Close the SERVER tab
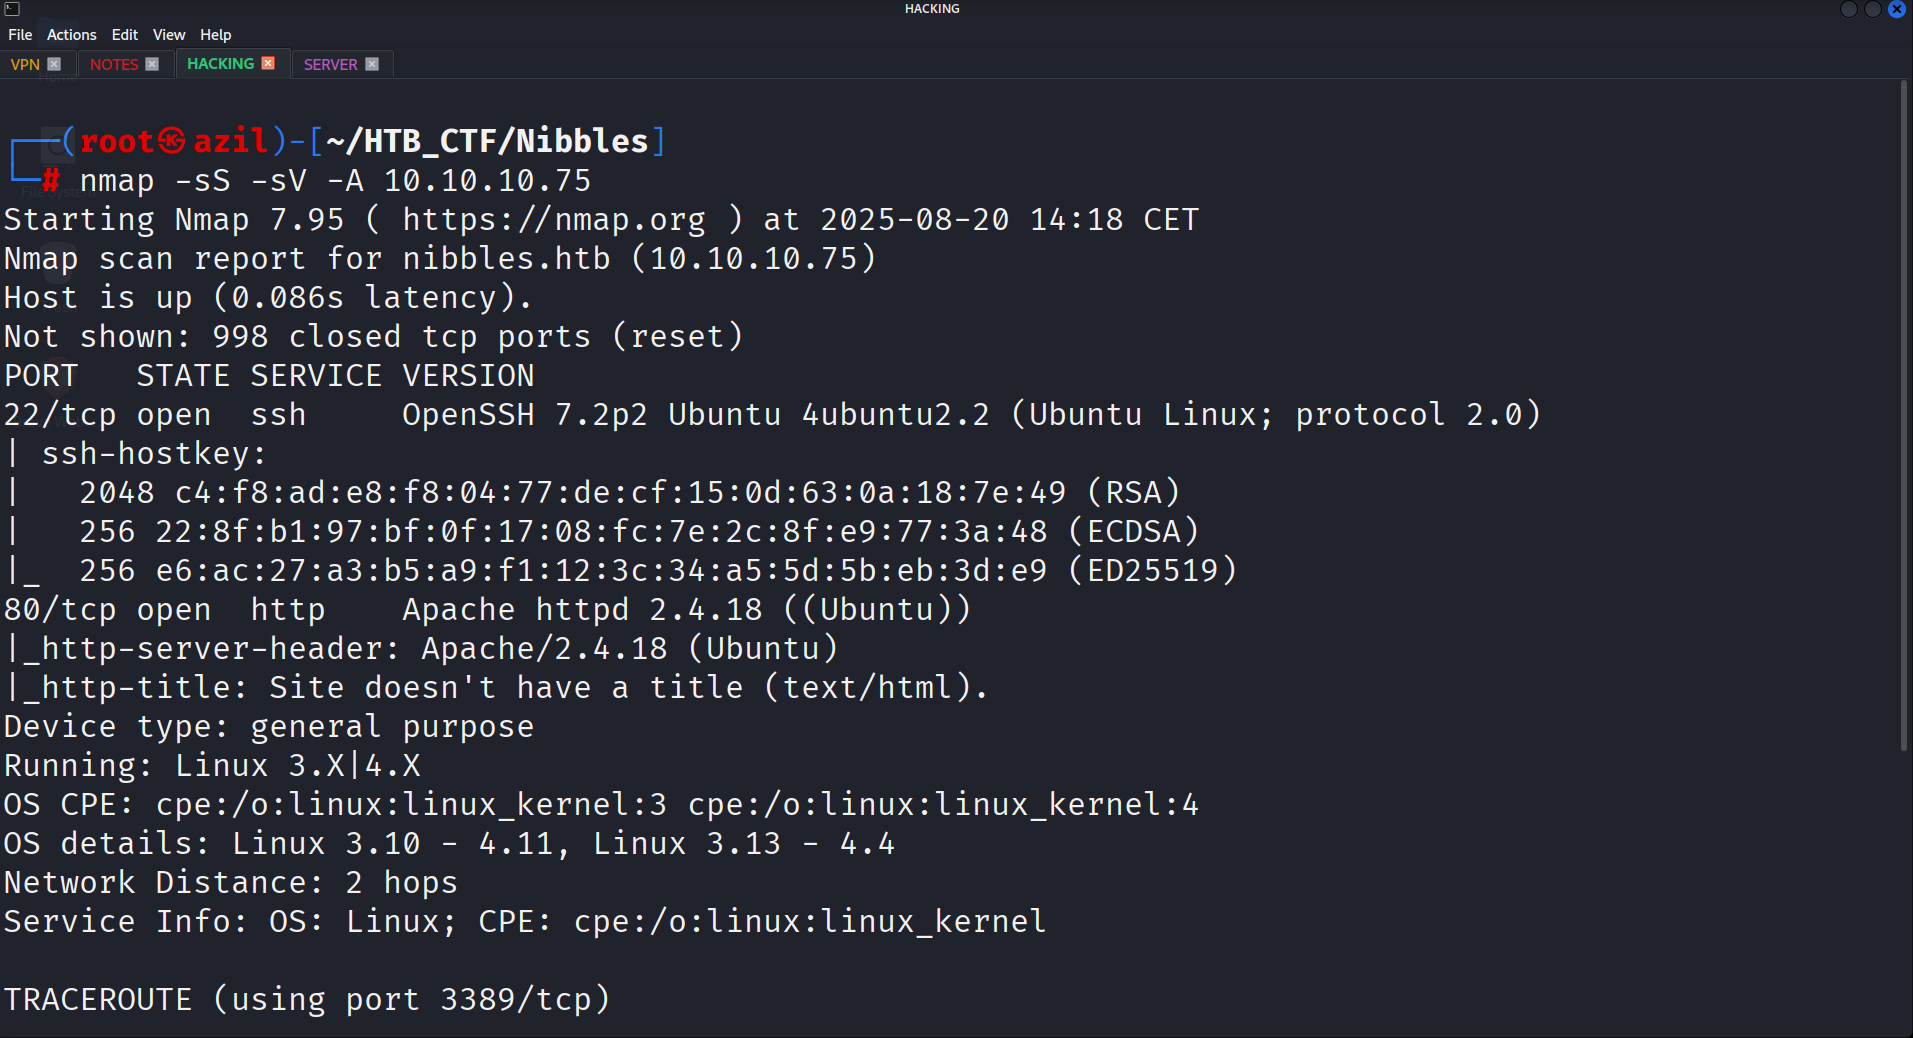The height and width of the screenshot is (1038, 1913). click(372, 64)
